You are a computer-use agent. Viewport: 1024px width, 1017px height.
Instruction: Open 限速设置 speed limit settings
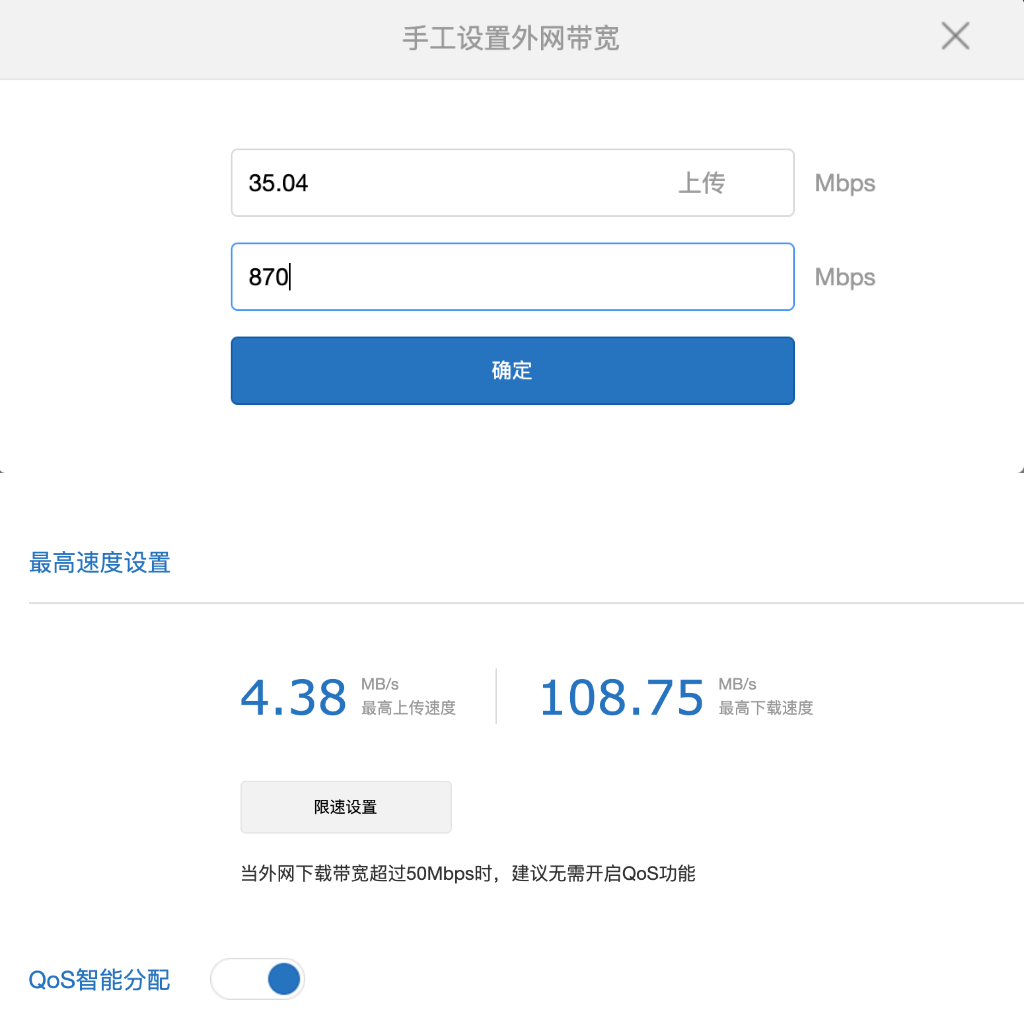pyautogui.click(x=345, y=807)
